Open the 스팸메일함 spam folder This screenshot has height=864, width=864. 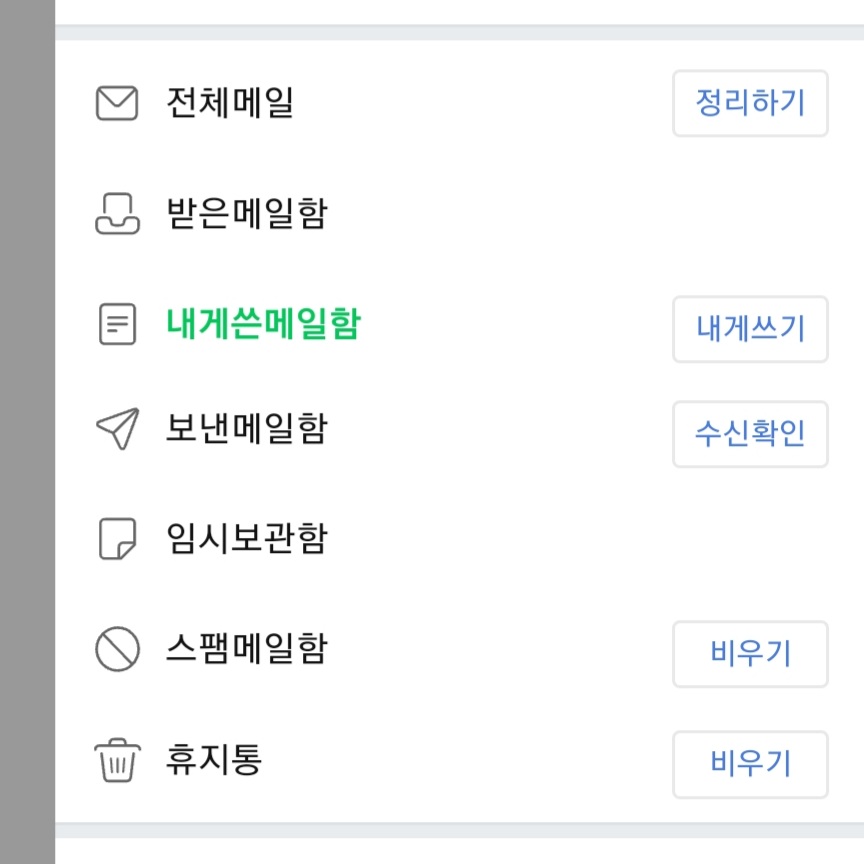(x=246, y=650)
